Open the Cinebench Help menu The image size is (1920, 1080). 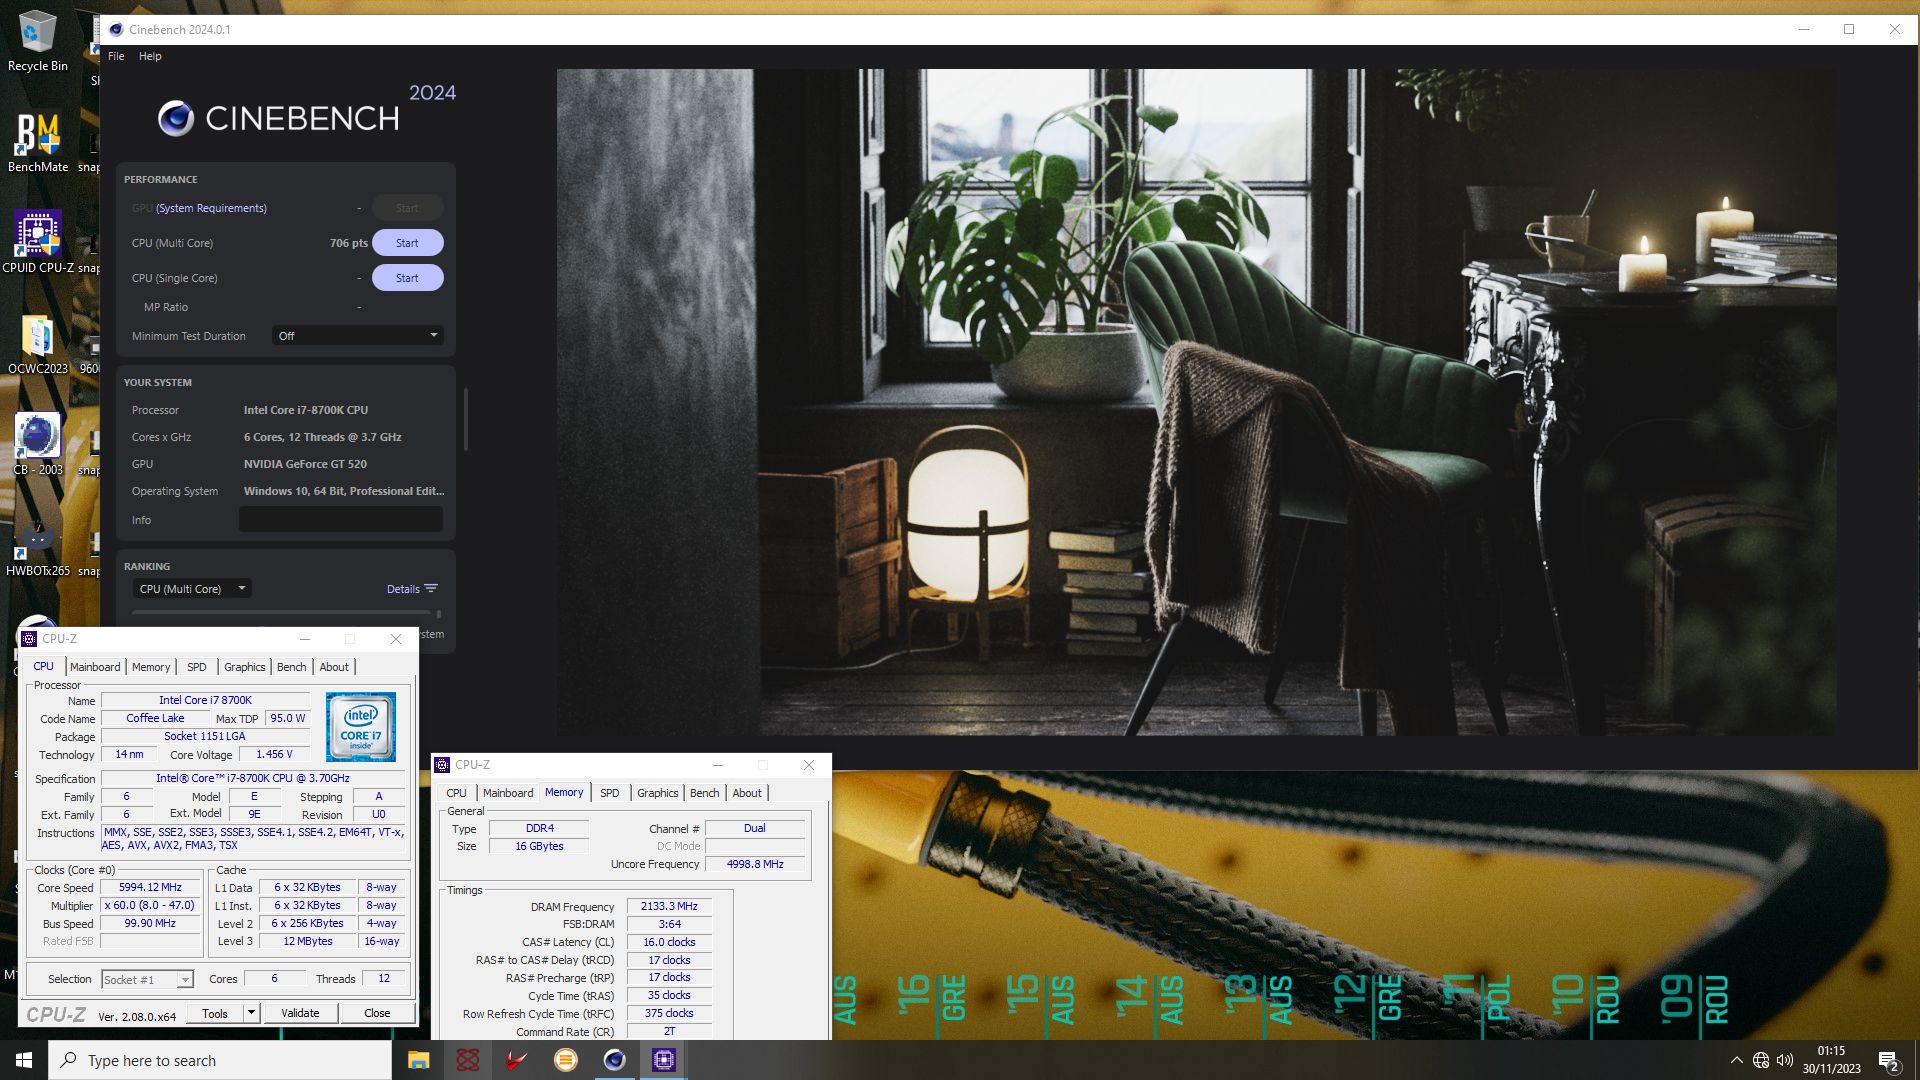coord(150,56)
